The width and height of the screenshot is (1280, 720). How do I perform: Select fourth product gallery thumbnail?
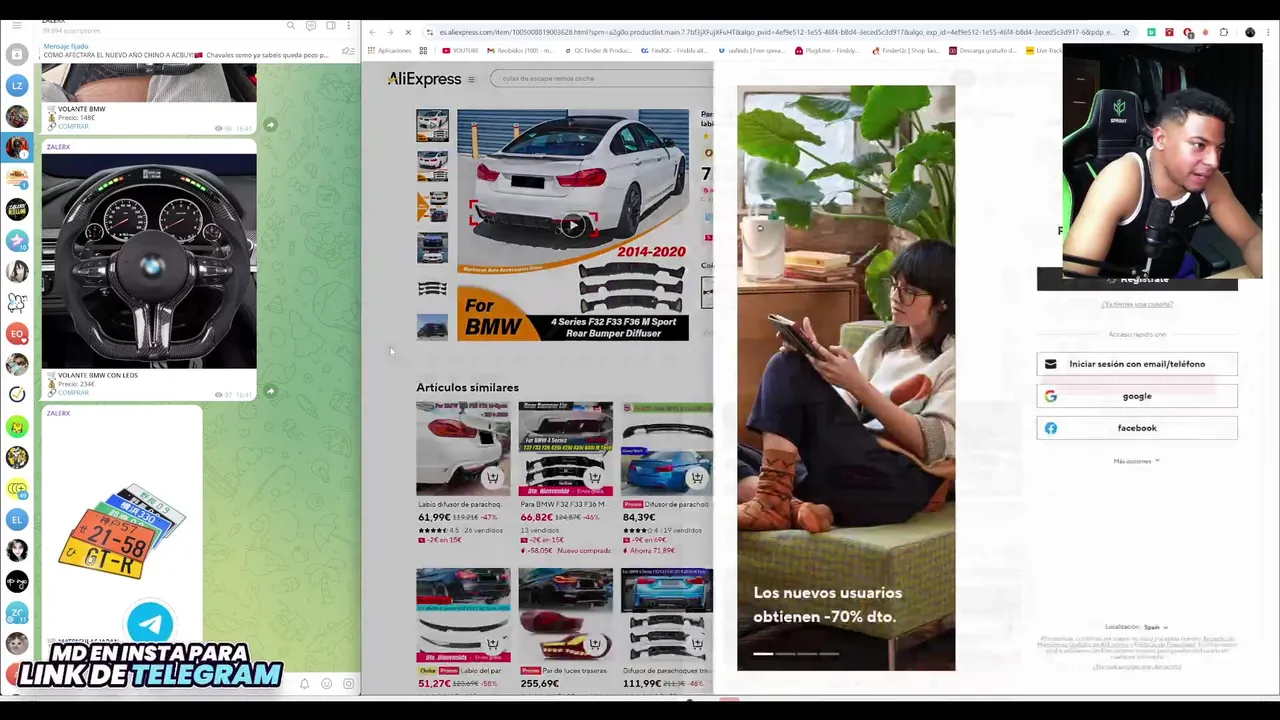point(432,247)
